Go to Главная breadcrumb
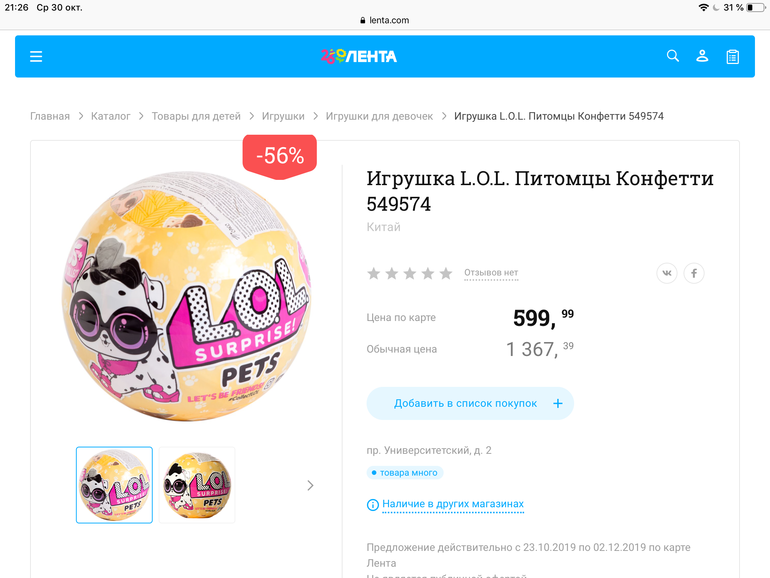770x578 pixels. (x=50, y=116)
